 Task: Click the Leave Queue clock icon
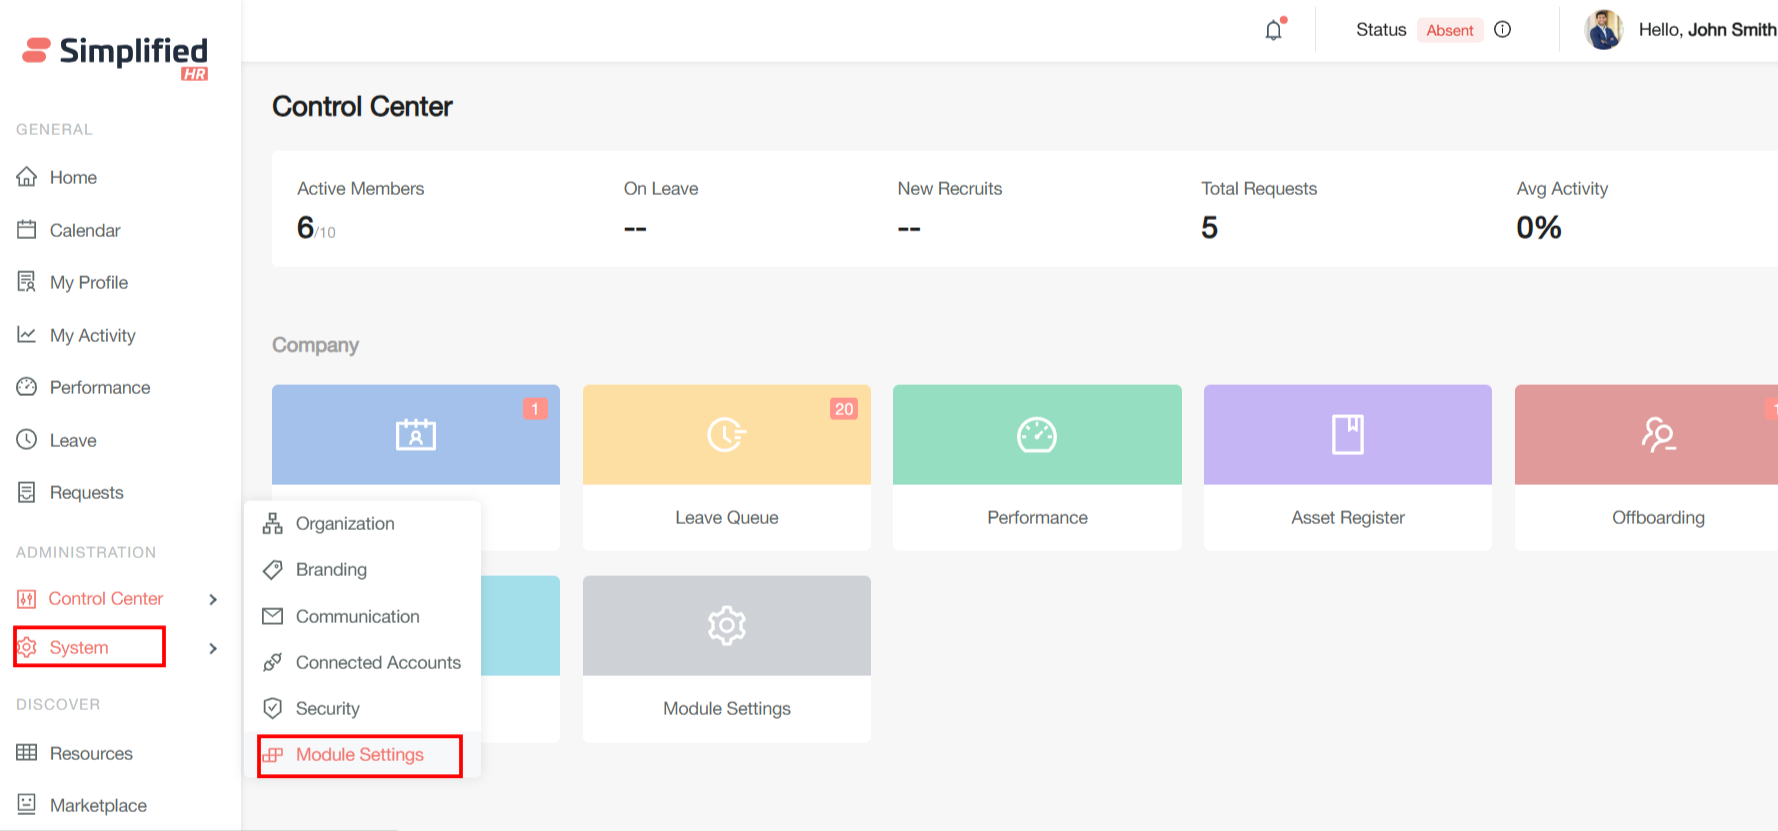[x=726, y=435]
